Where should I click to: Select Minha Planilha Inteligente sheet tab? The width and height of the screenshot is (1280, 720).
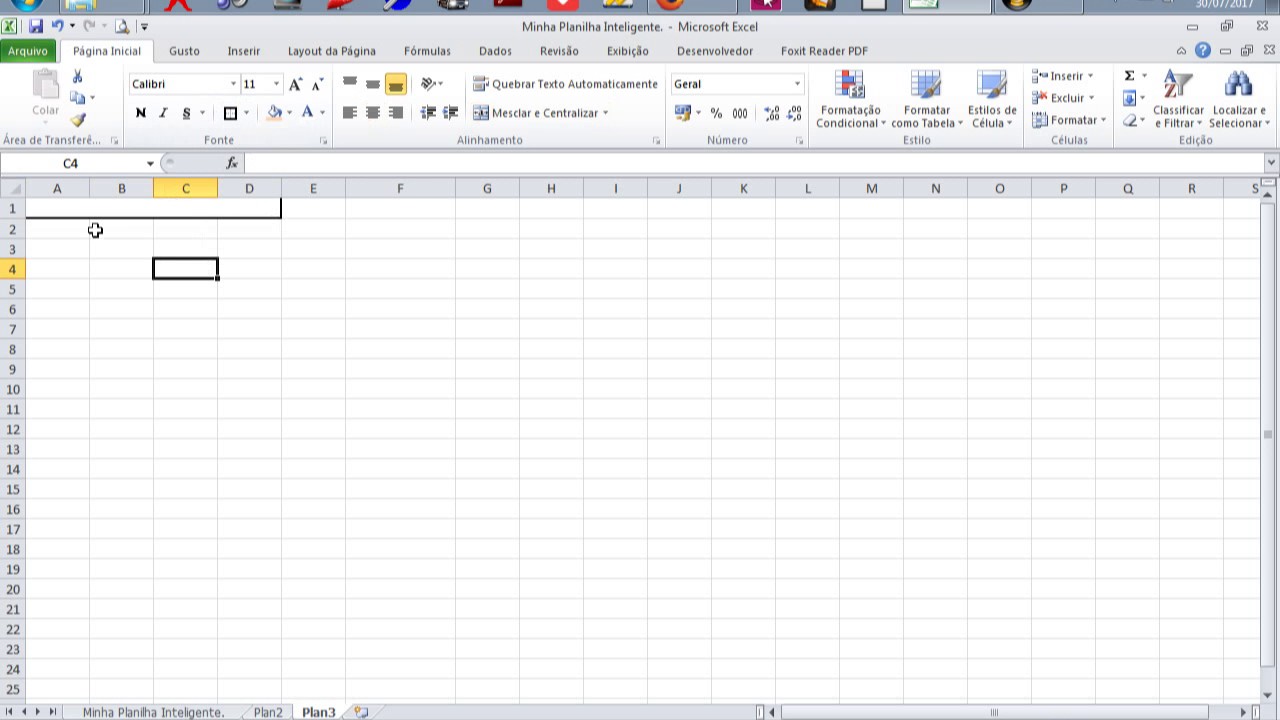[x=153, y=712]
